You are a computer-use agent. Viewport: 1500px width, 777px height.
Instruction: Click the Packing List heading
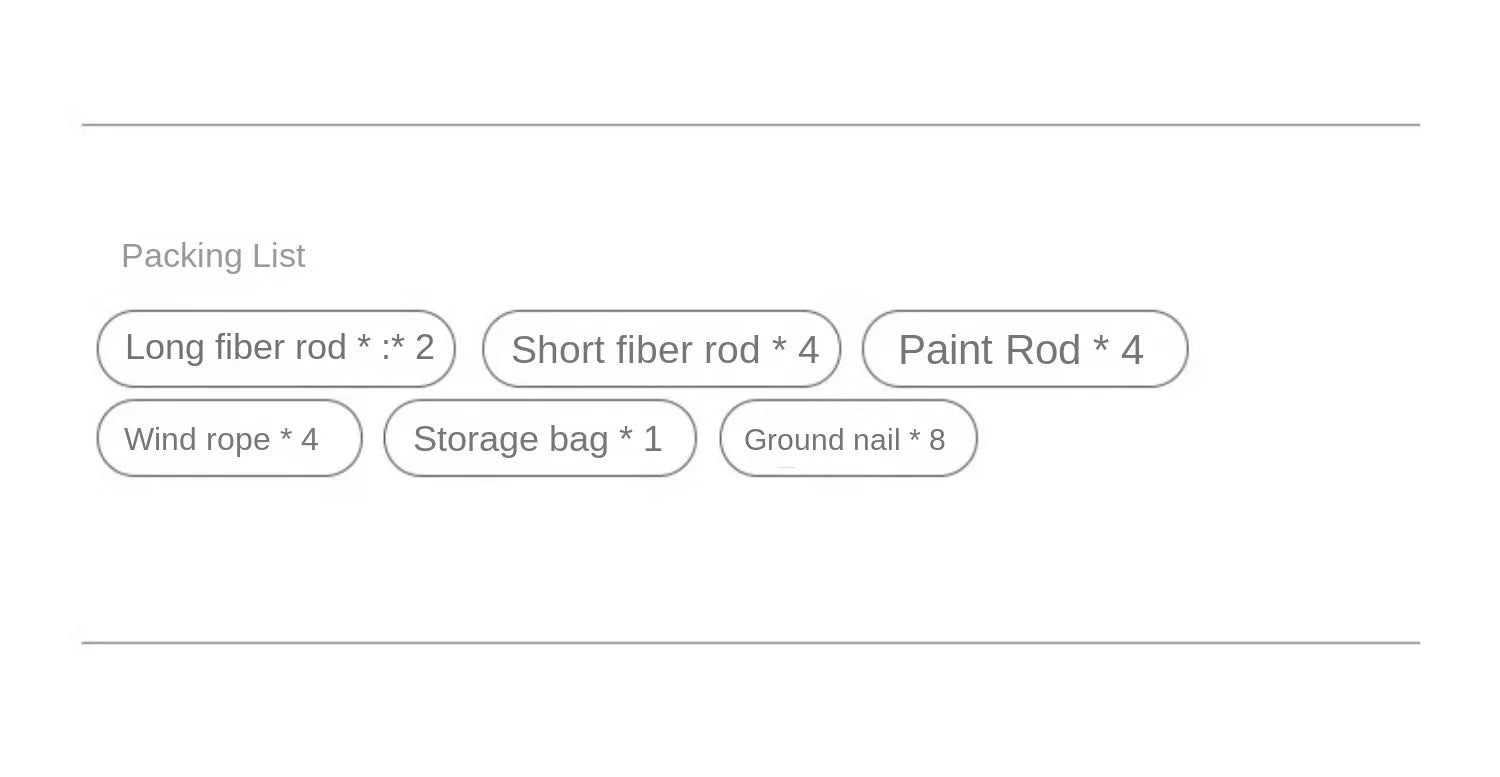pos(213,256)
